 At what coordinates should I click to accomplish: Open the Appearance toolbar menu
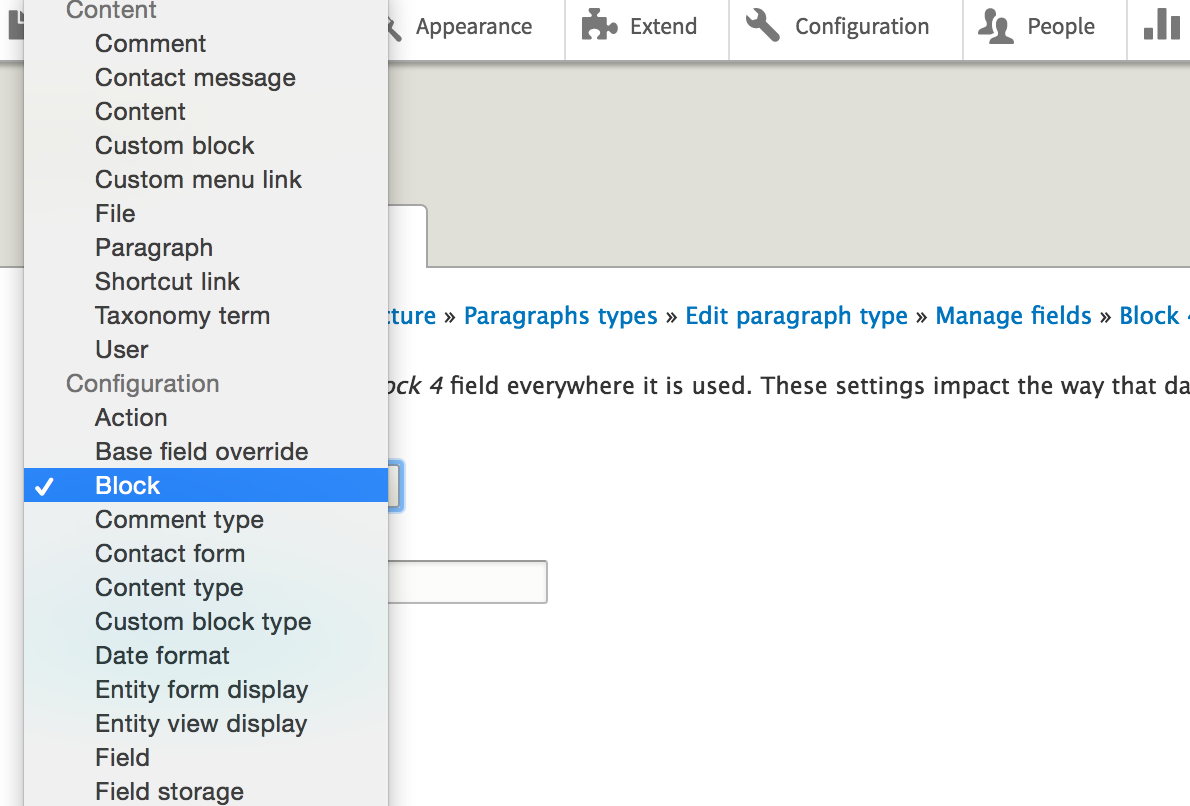click(x=474, y=27)
